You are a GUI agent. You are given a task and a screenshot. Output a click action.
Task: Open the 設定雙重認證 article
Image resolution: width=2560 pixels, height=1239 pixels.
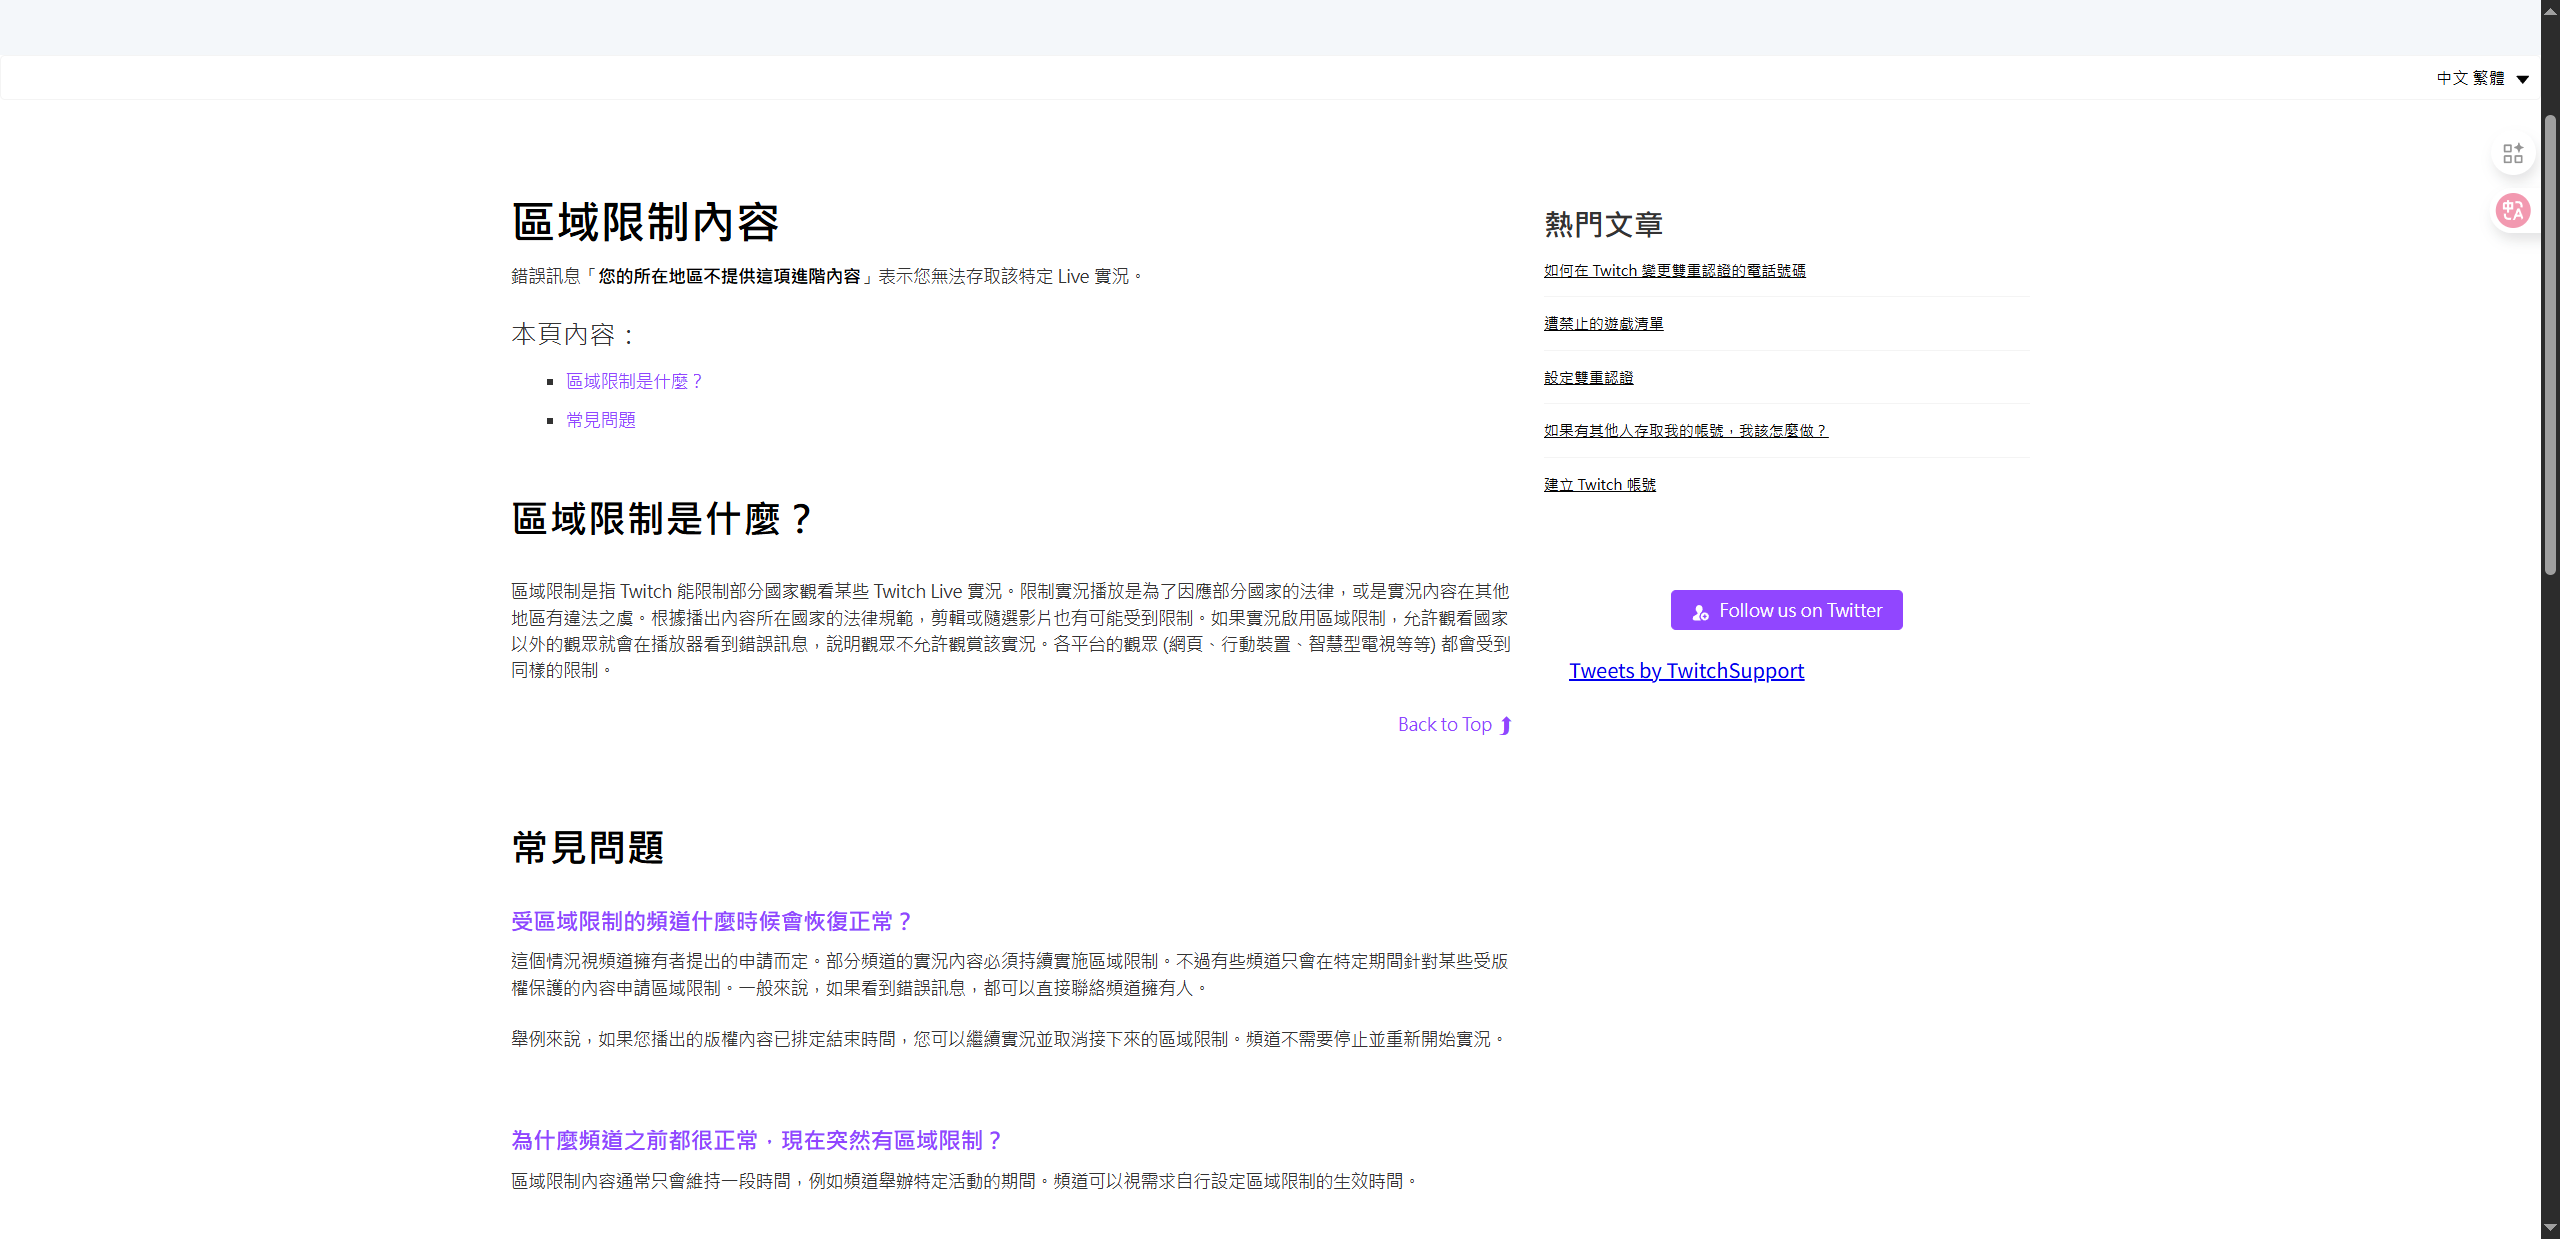point(1588,378)
